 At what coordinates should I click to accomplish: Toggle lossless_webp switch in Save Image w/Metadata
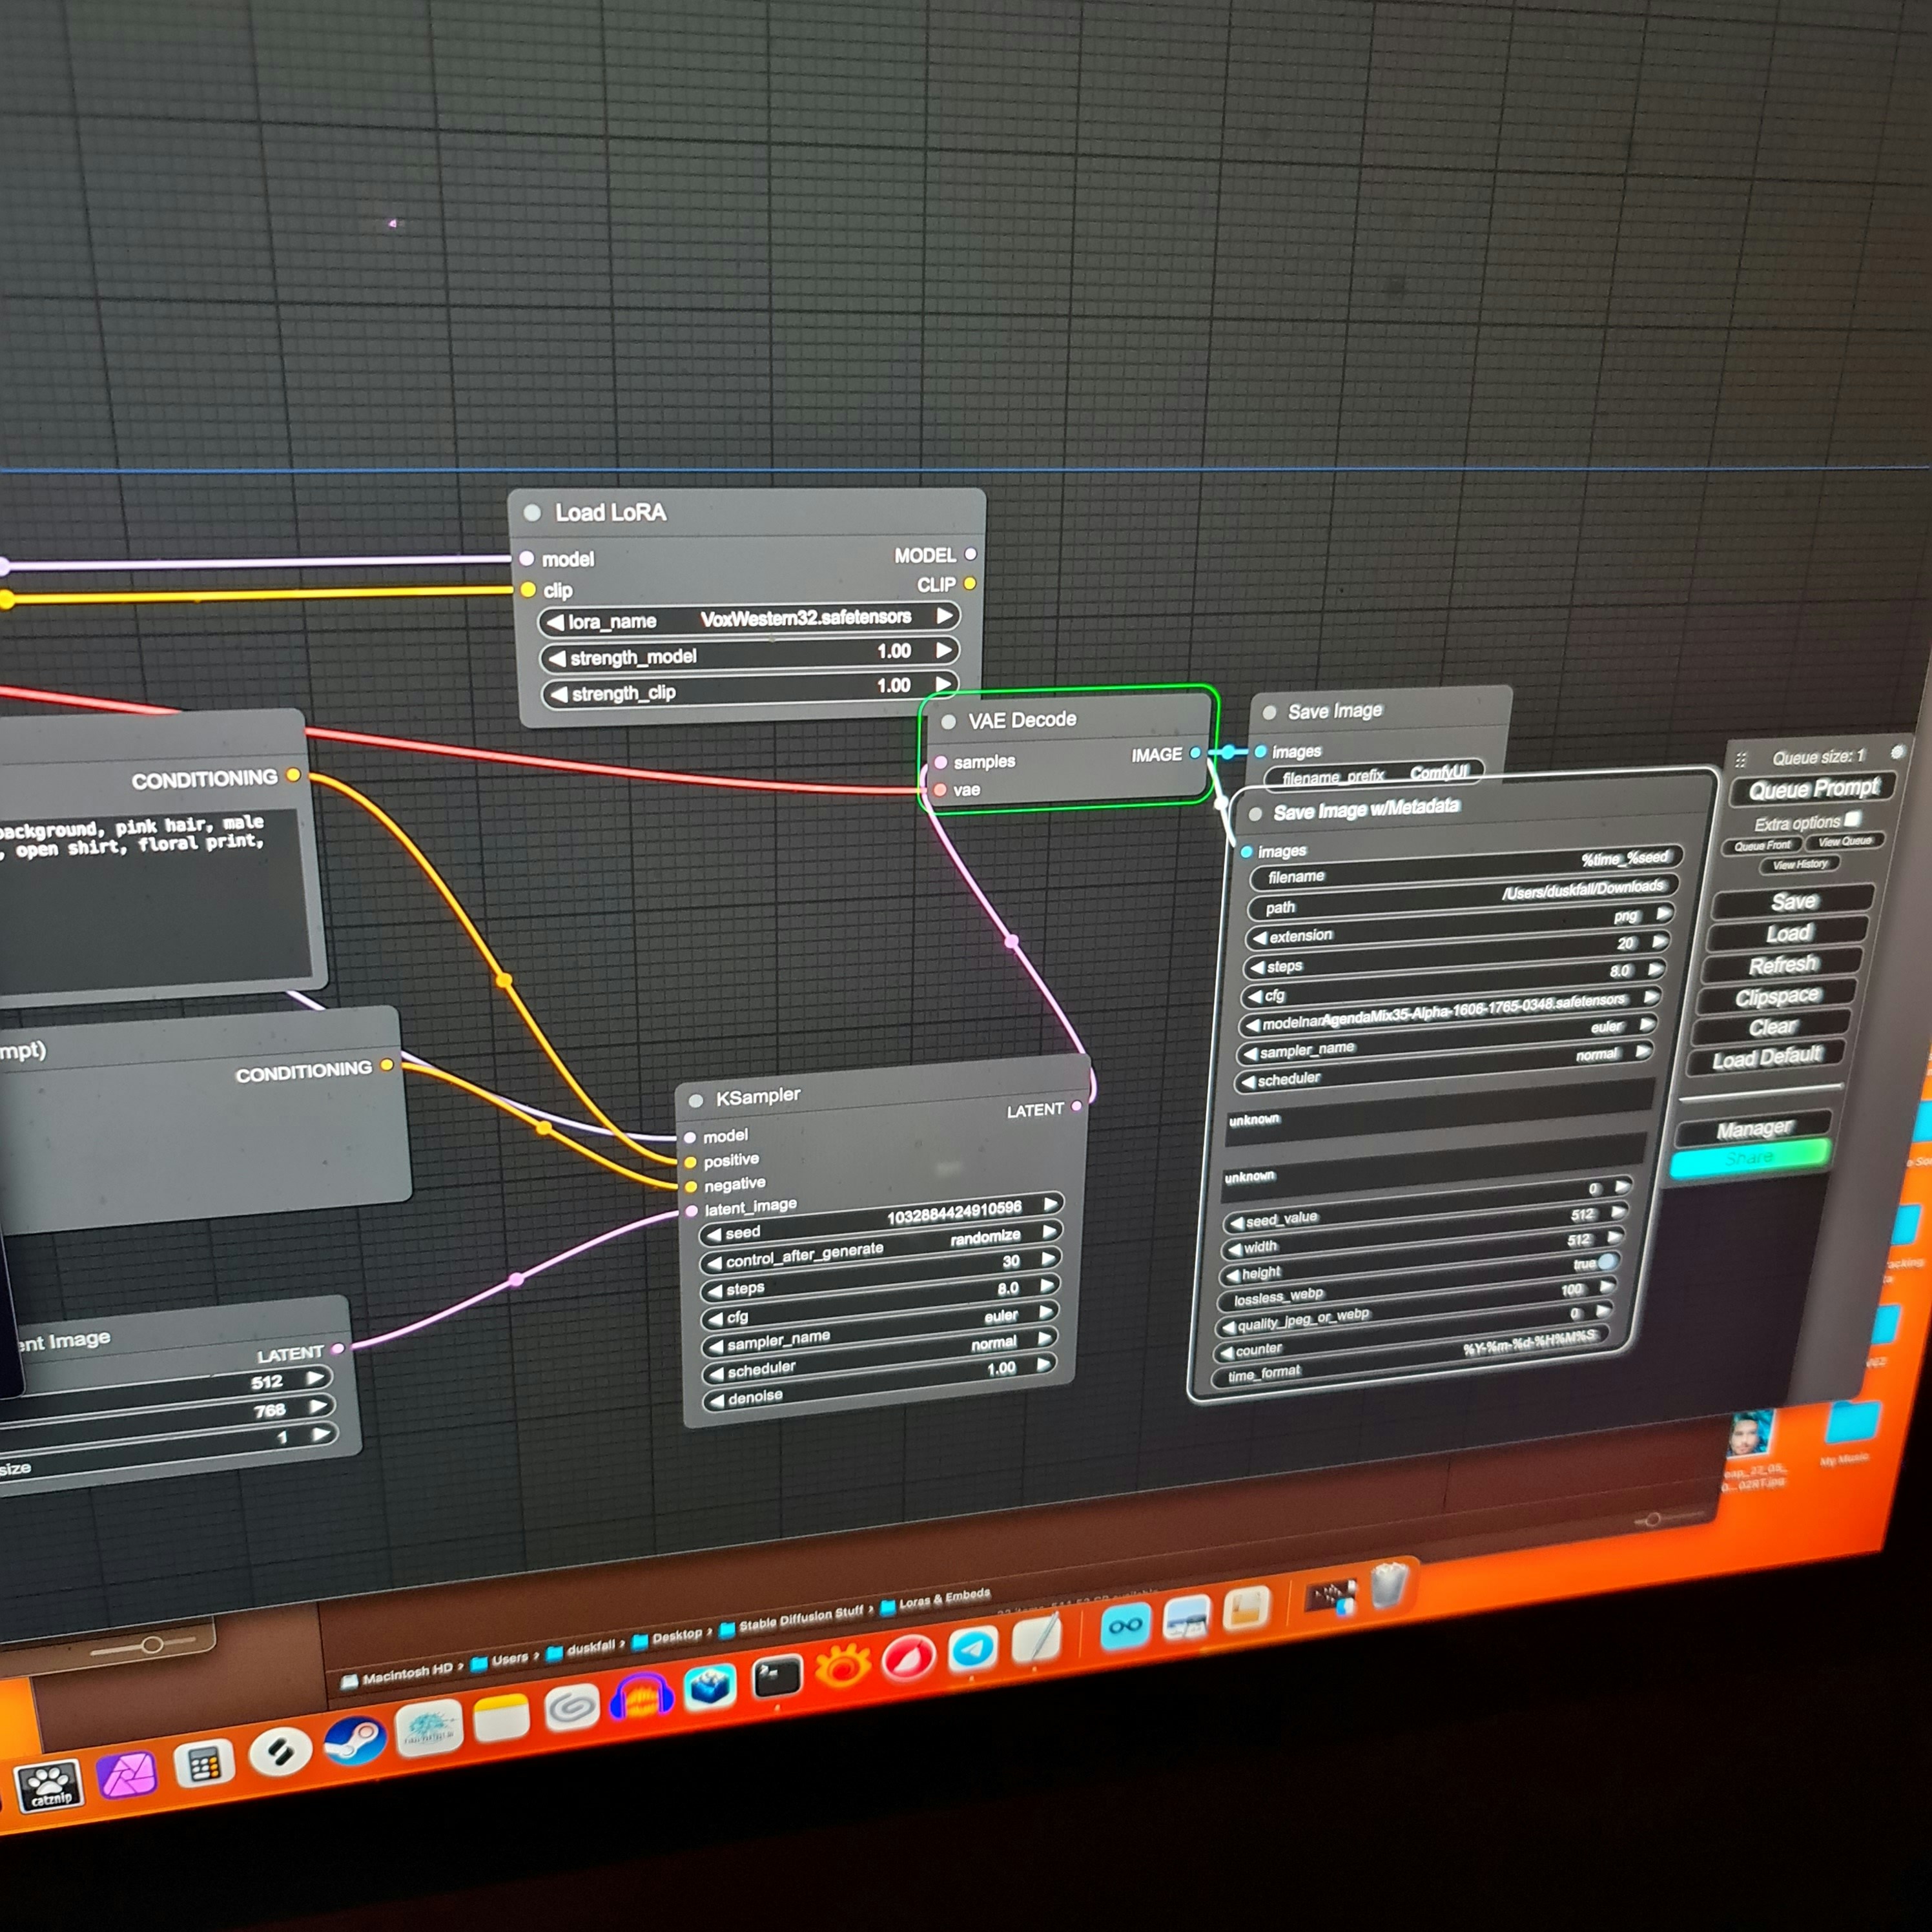point(1607,1262)
